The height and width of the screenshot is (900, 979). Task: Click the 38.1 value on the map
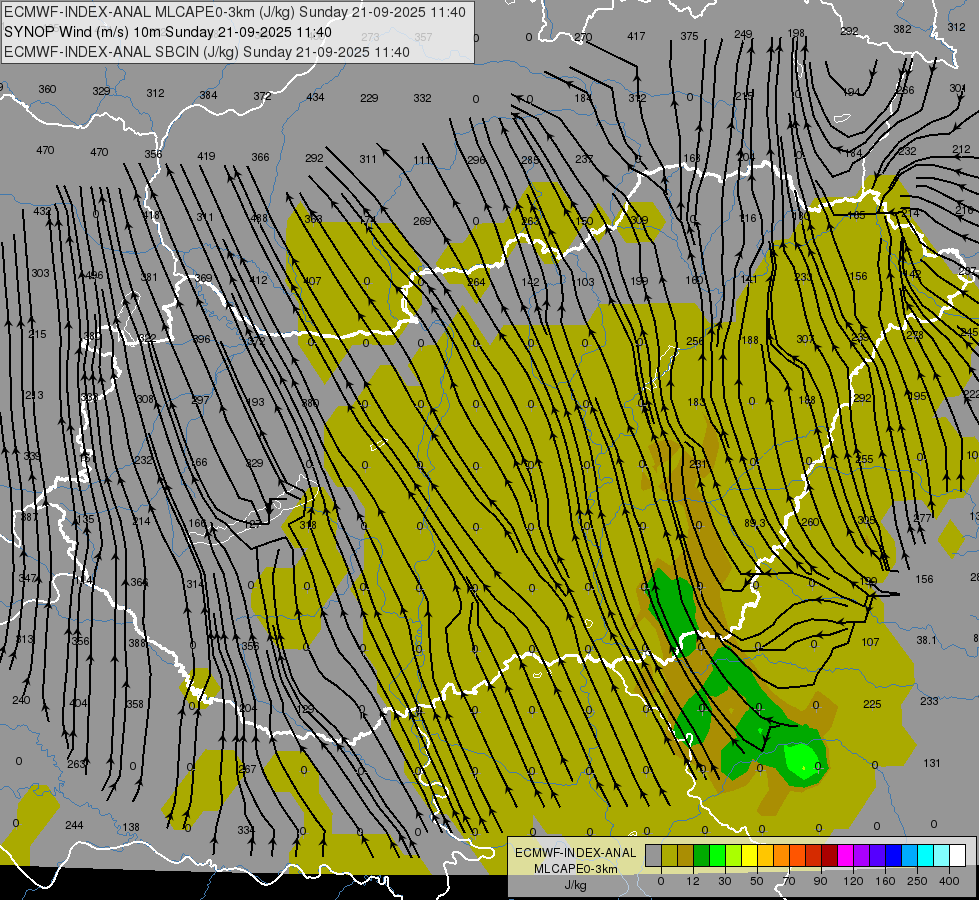point(927,640)
